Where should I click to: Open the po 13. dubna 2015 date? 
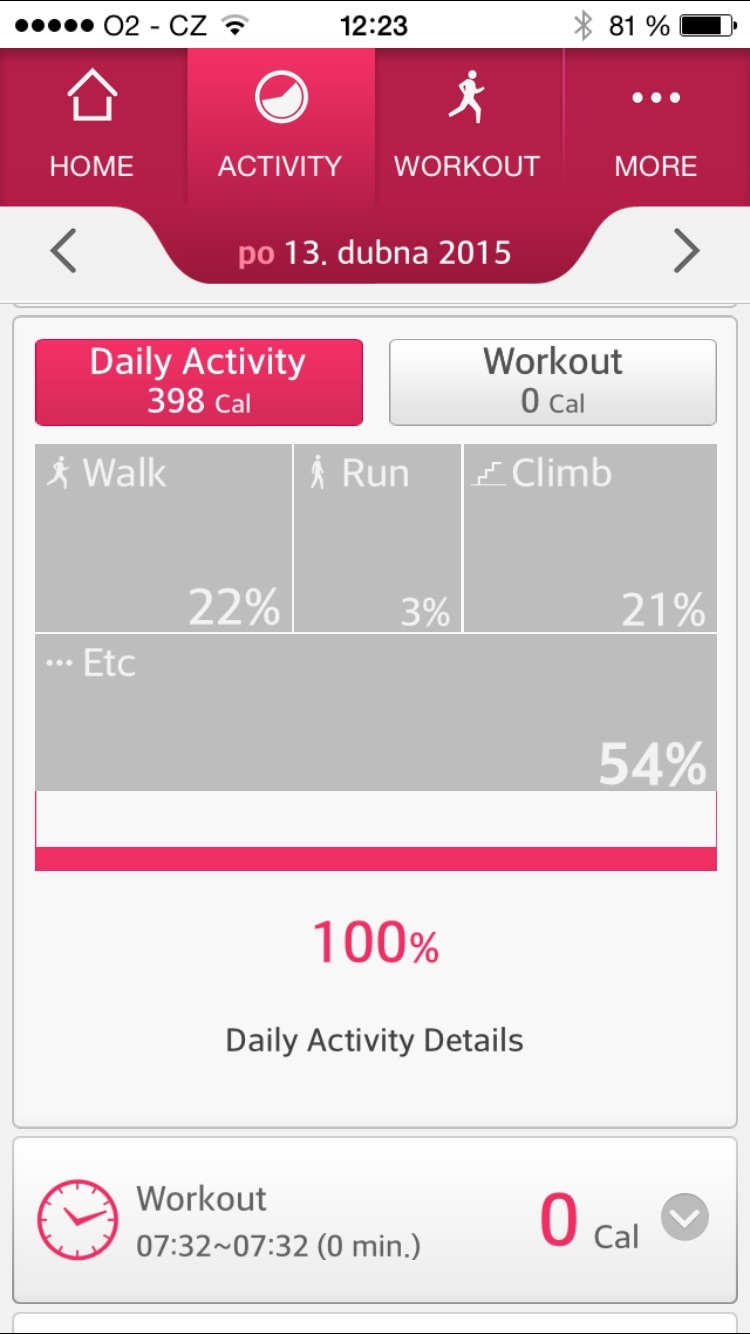pyautogui.click(x=375, y=252)
